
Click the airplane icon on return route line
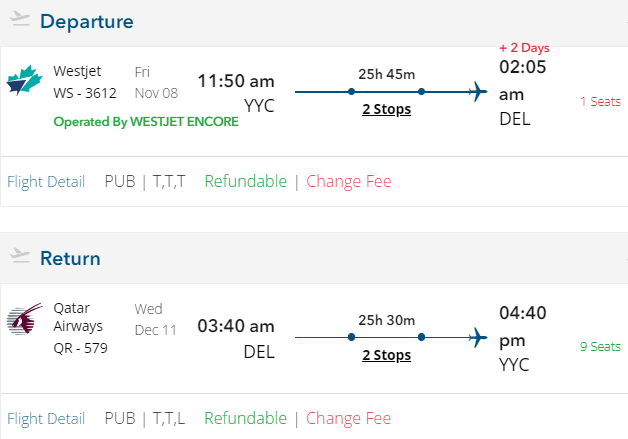click(477, 335)
